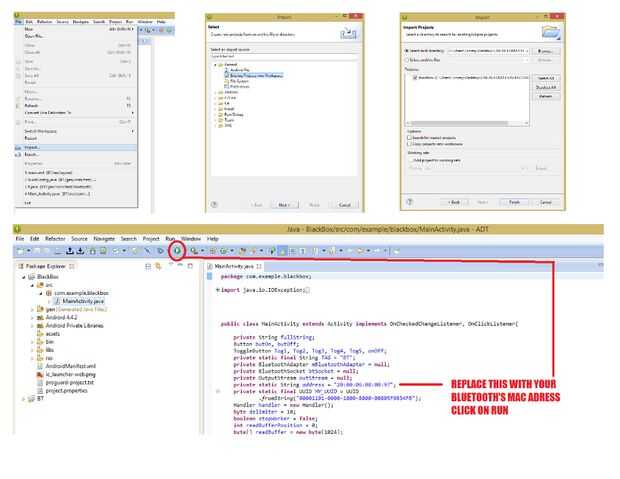Viewport: 620px width, 479px height.
Task: Enable Search for nested projects checkbox
Action: pos(410,138)
